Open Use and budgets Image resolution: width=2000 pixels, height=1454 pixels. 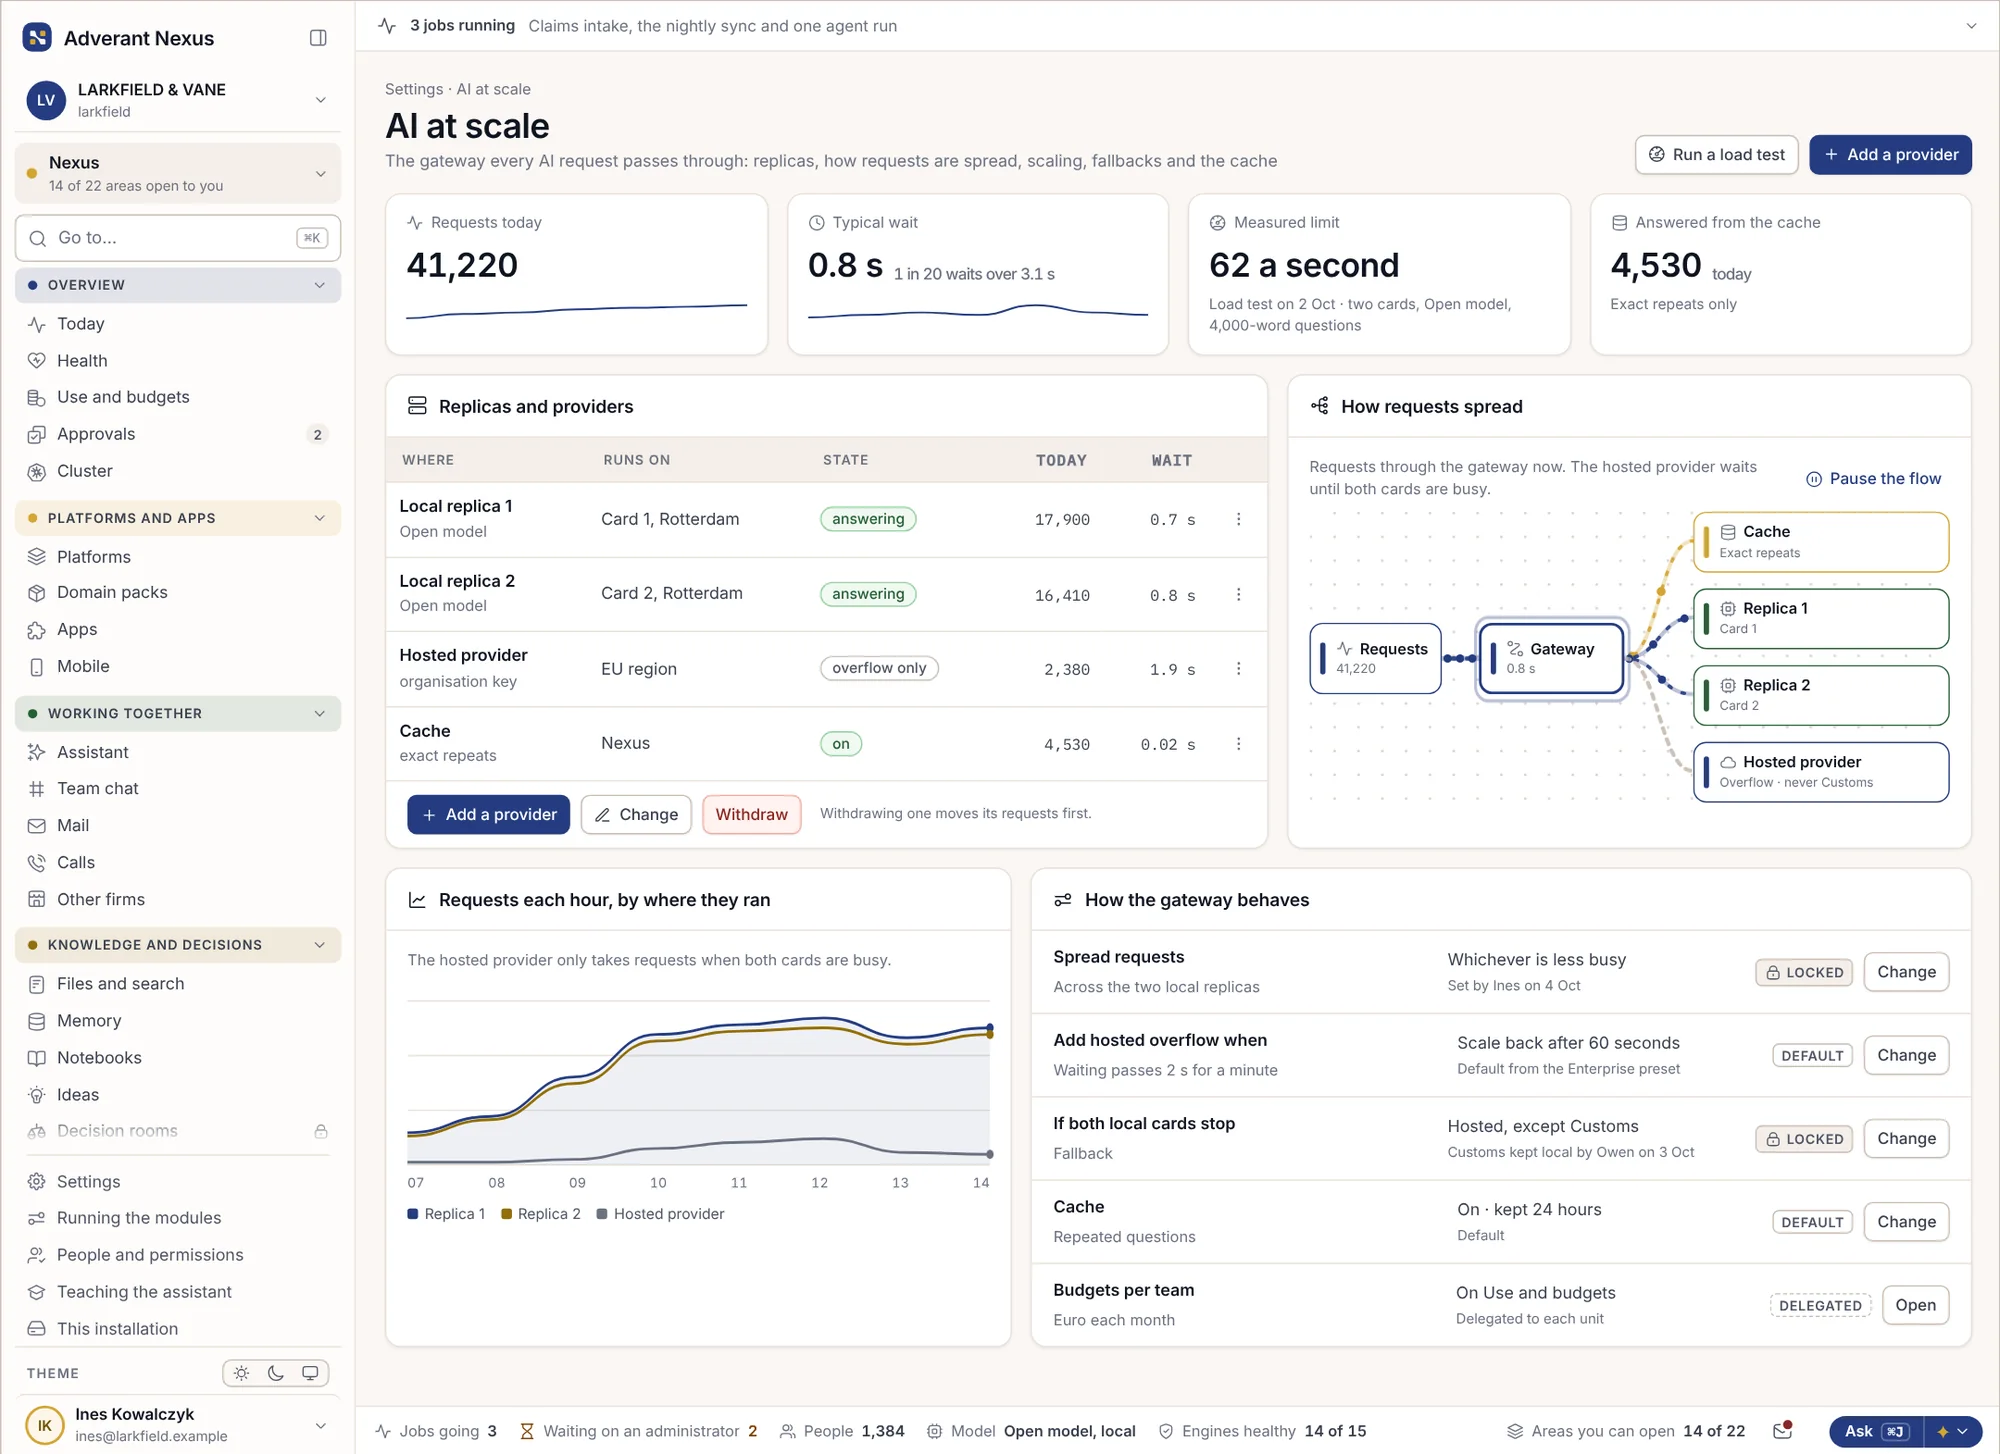click(x=178, y=397)
